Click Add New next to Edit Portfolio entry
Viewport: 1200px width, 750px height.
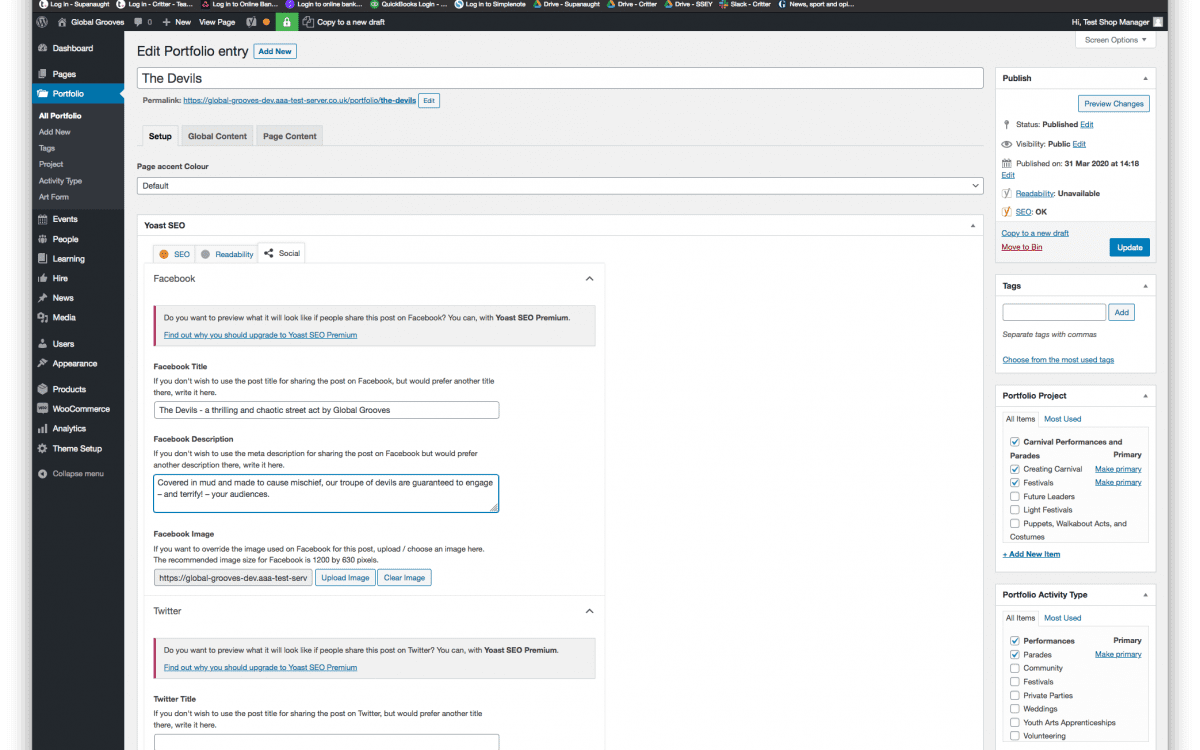pos(275,51)
